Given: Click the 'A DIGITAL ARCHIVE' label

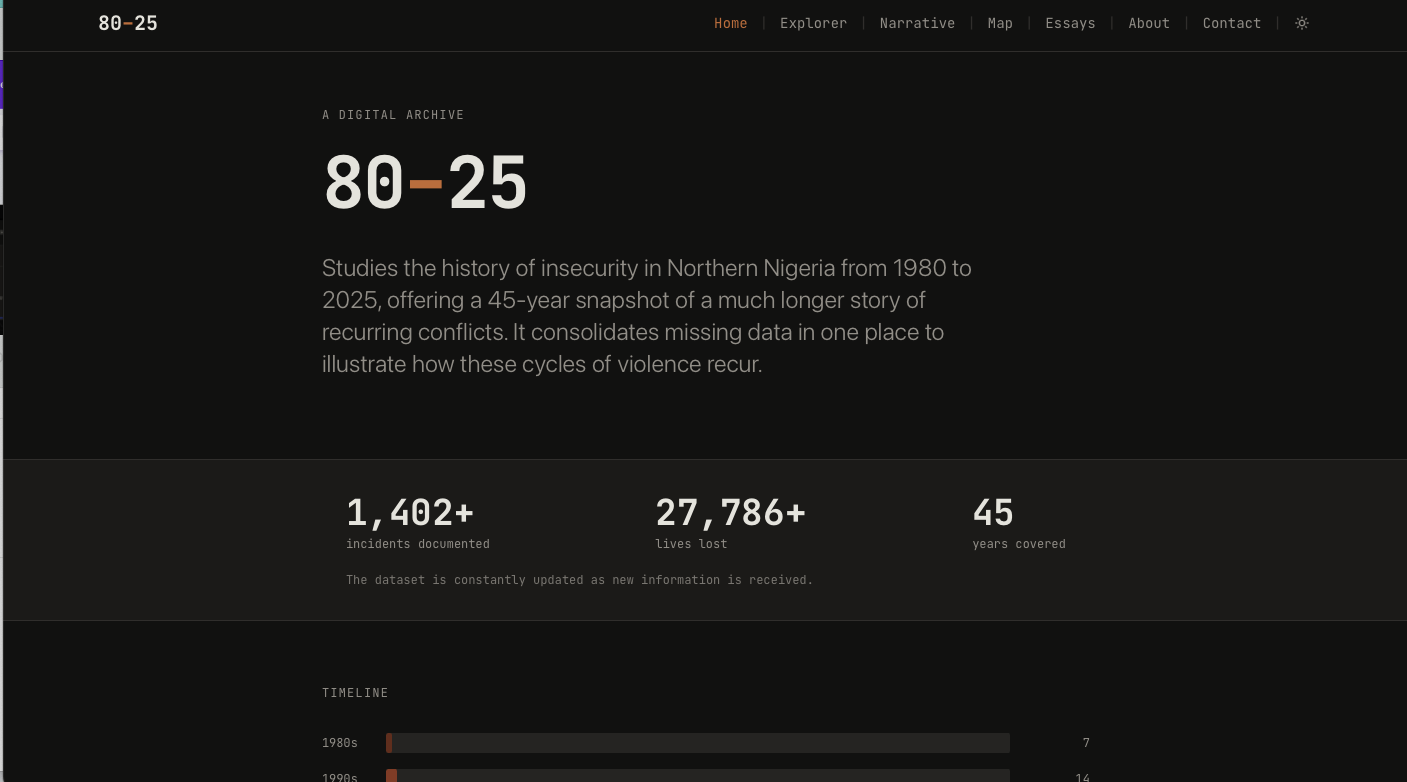Looking at the screenshot, I should pos(393,115).
